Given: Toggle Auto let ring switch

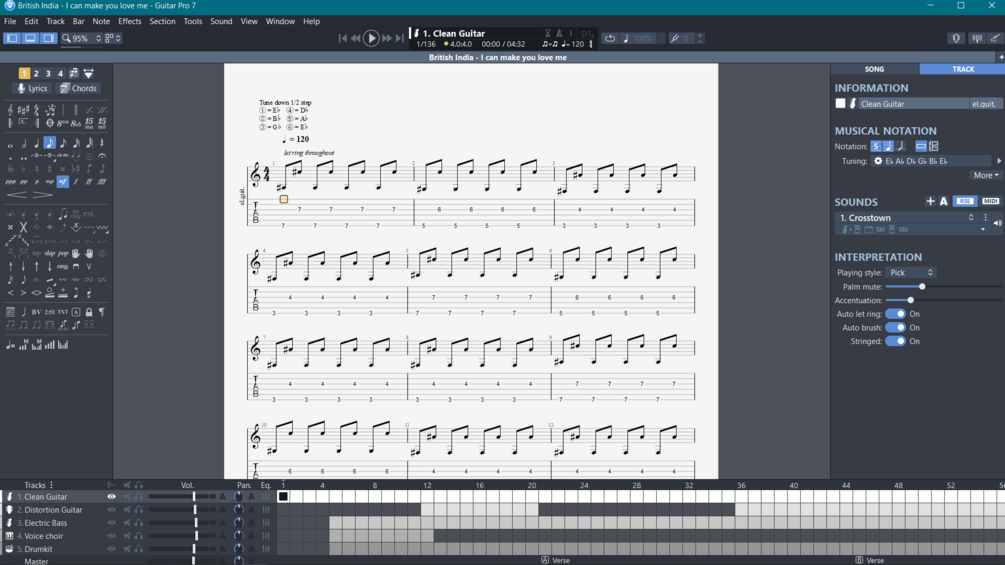Looking at the screenshot, I should point(895,314).
